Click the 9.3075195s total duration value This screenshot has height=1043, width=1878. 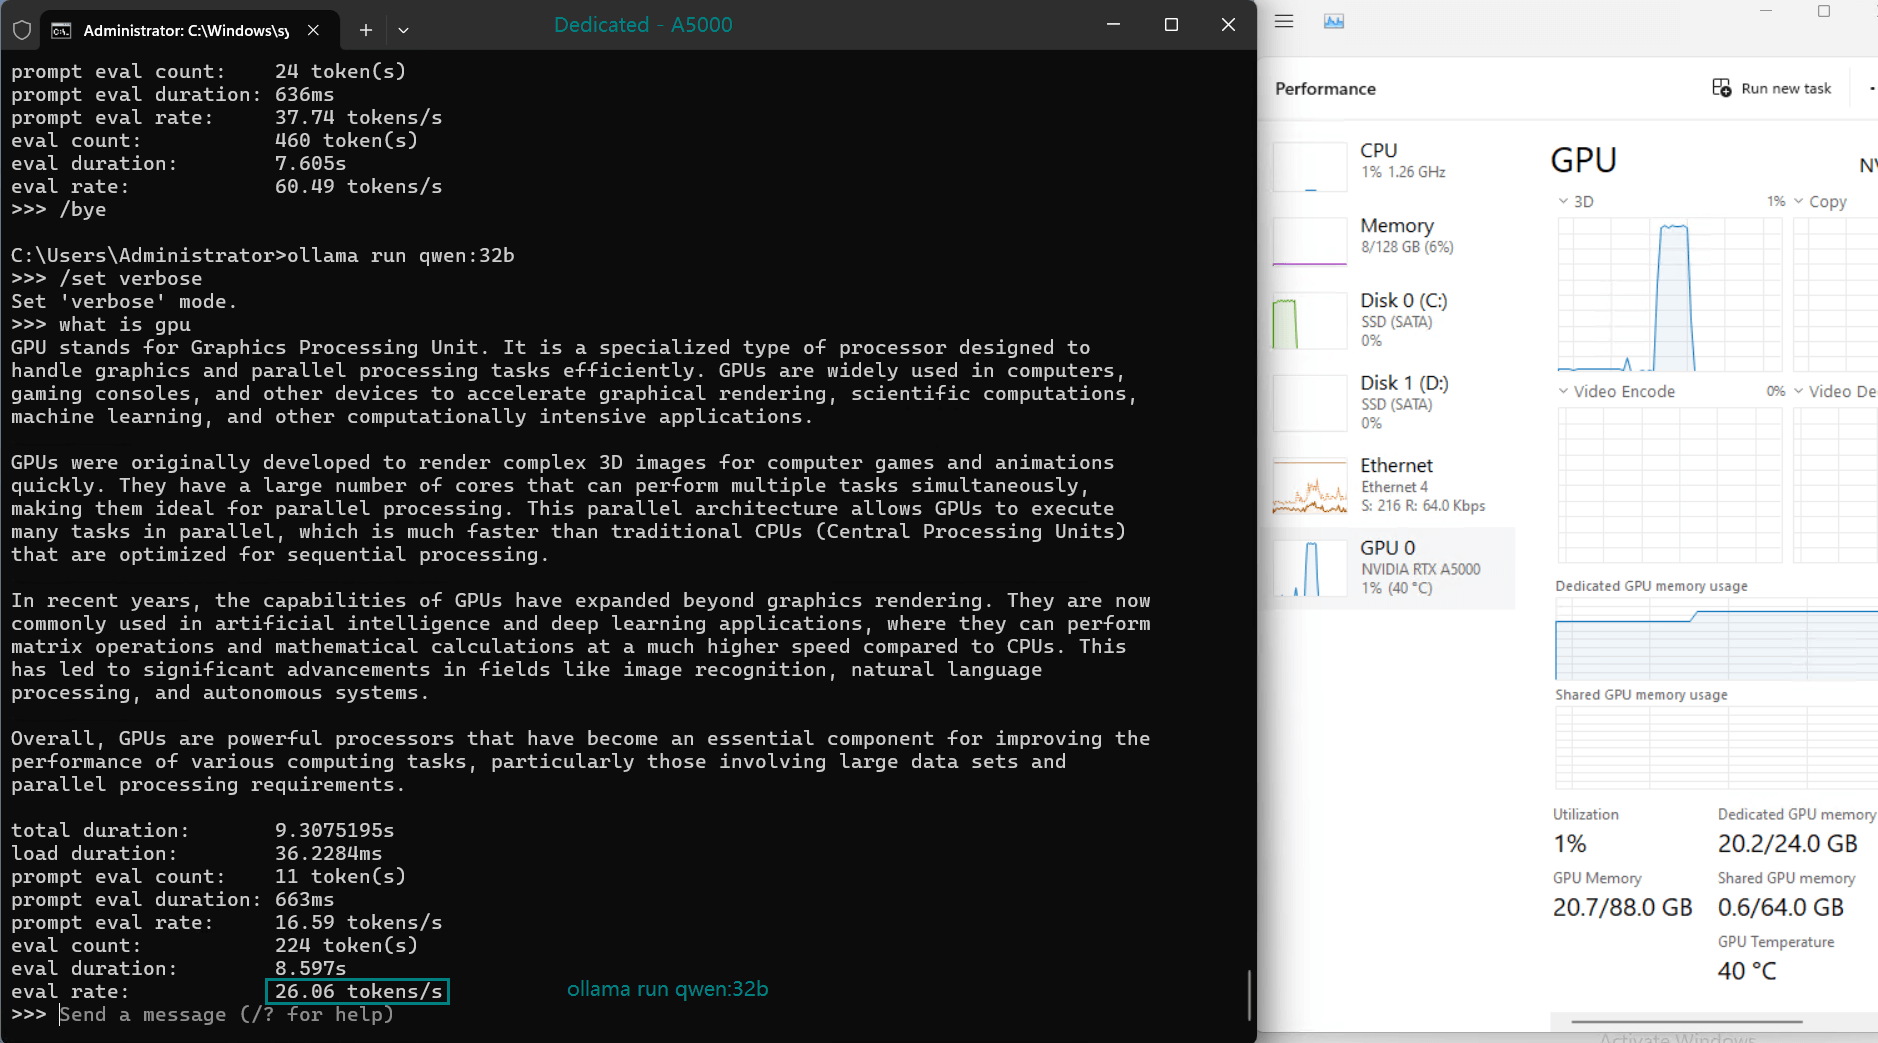(334, 830)
